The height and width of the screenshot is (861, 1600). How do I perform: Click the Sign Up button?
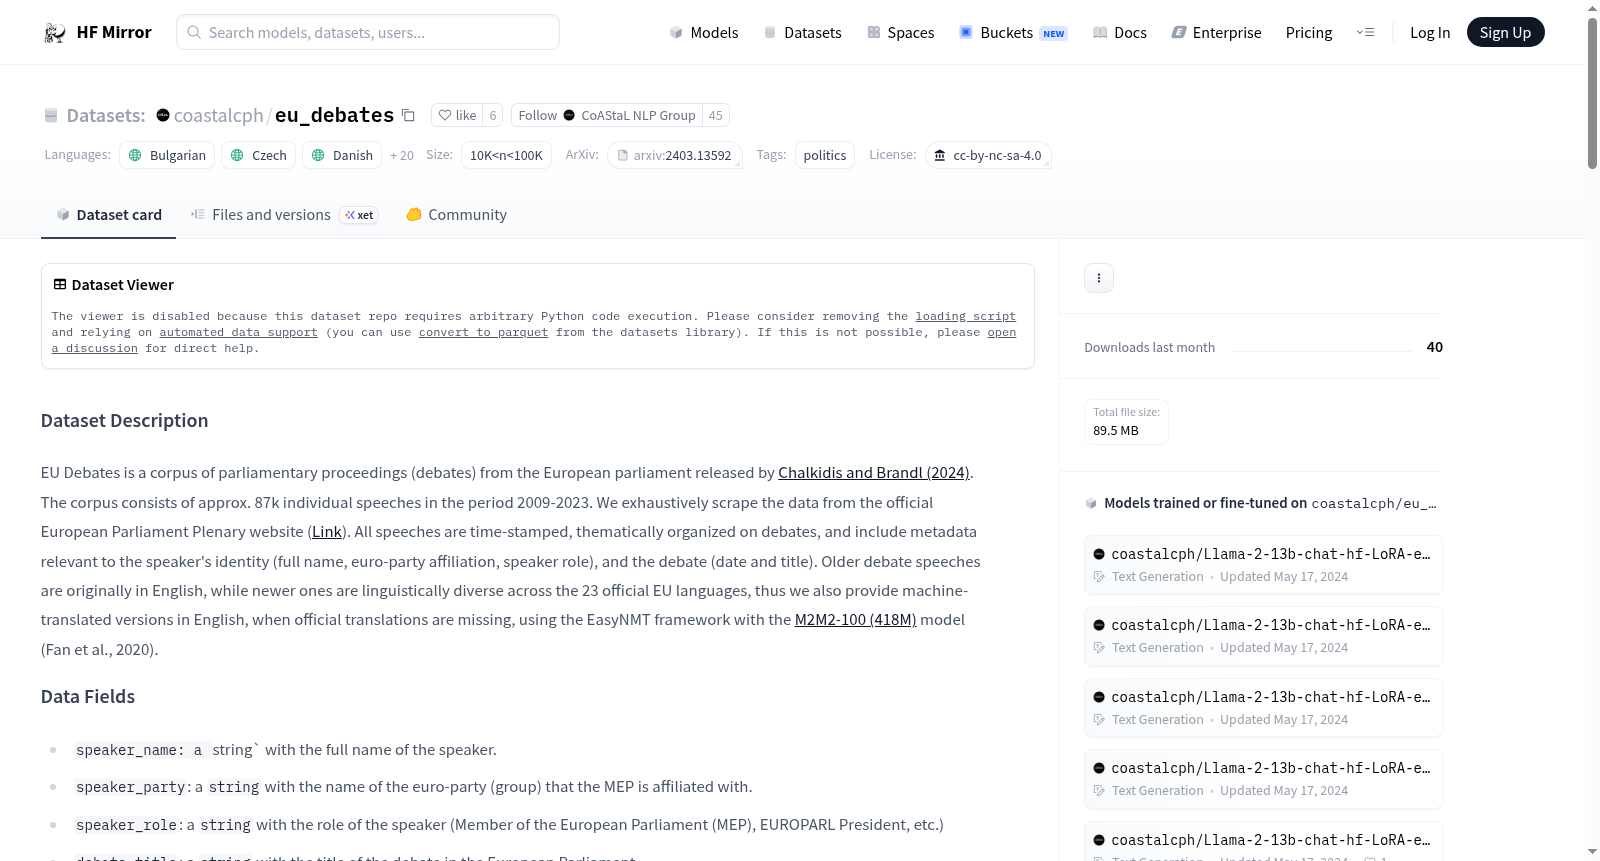coord(1506,33)
